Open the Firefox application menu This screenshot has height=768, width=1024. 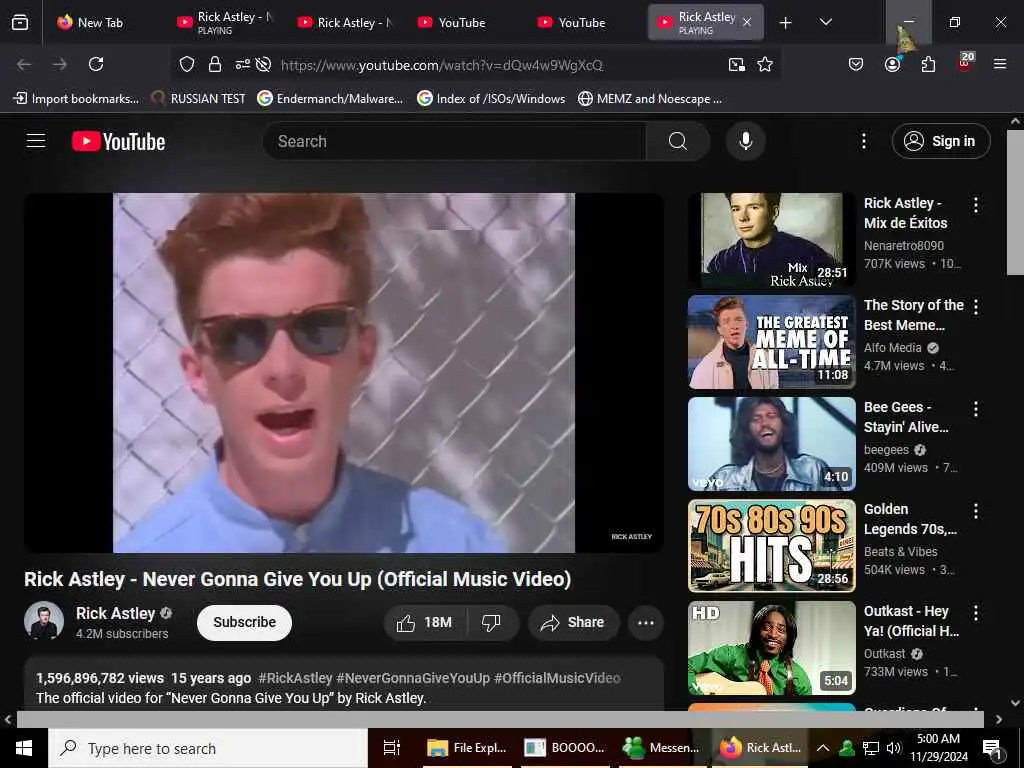coord(1000,64)
